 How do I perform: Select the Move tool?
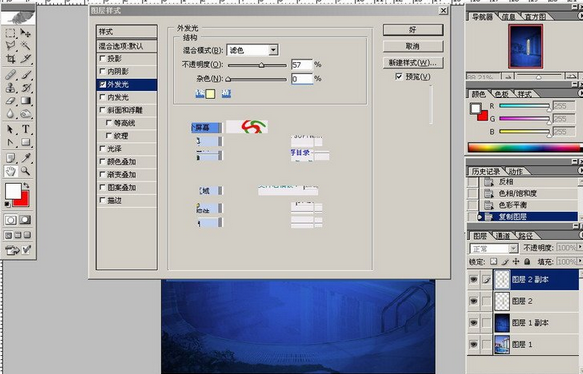pyautogui.click(x=25, y=33)
